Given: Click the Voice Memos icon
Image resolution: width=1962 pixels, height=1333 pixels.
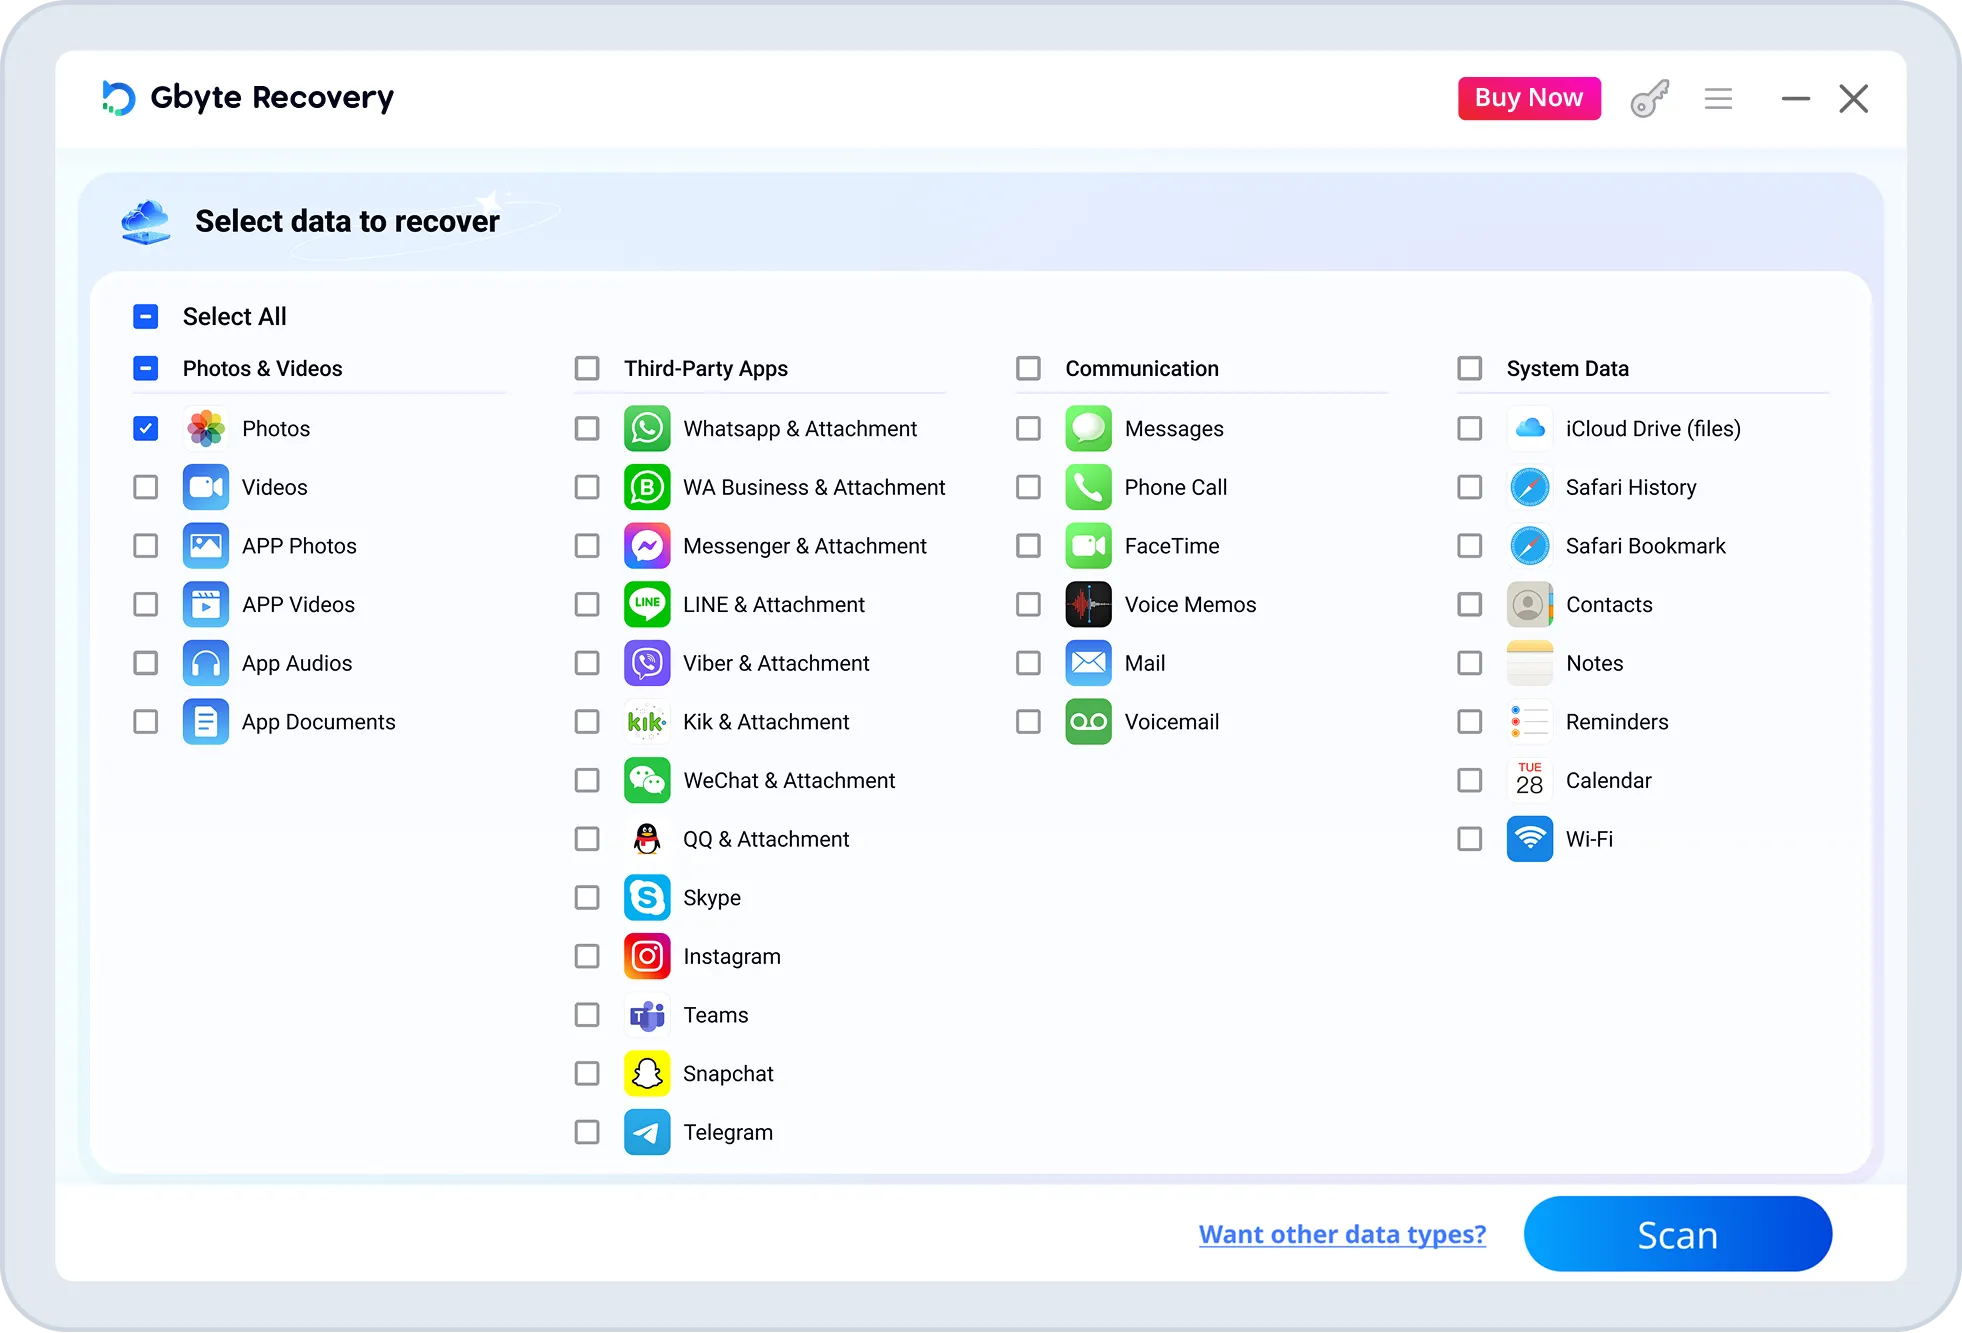Looking at the screenshot, I should point(1088,604).
